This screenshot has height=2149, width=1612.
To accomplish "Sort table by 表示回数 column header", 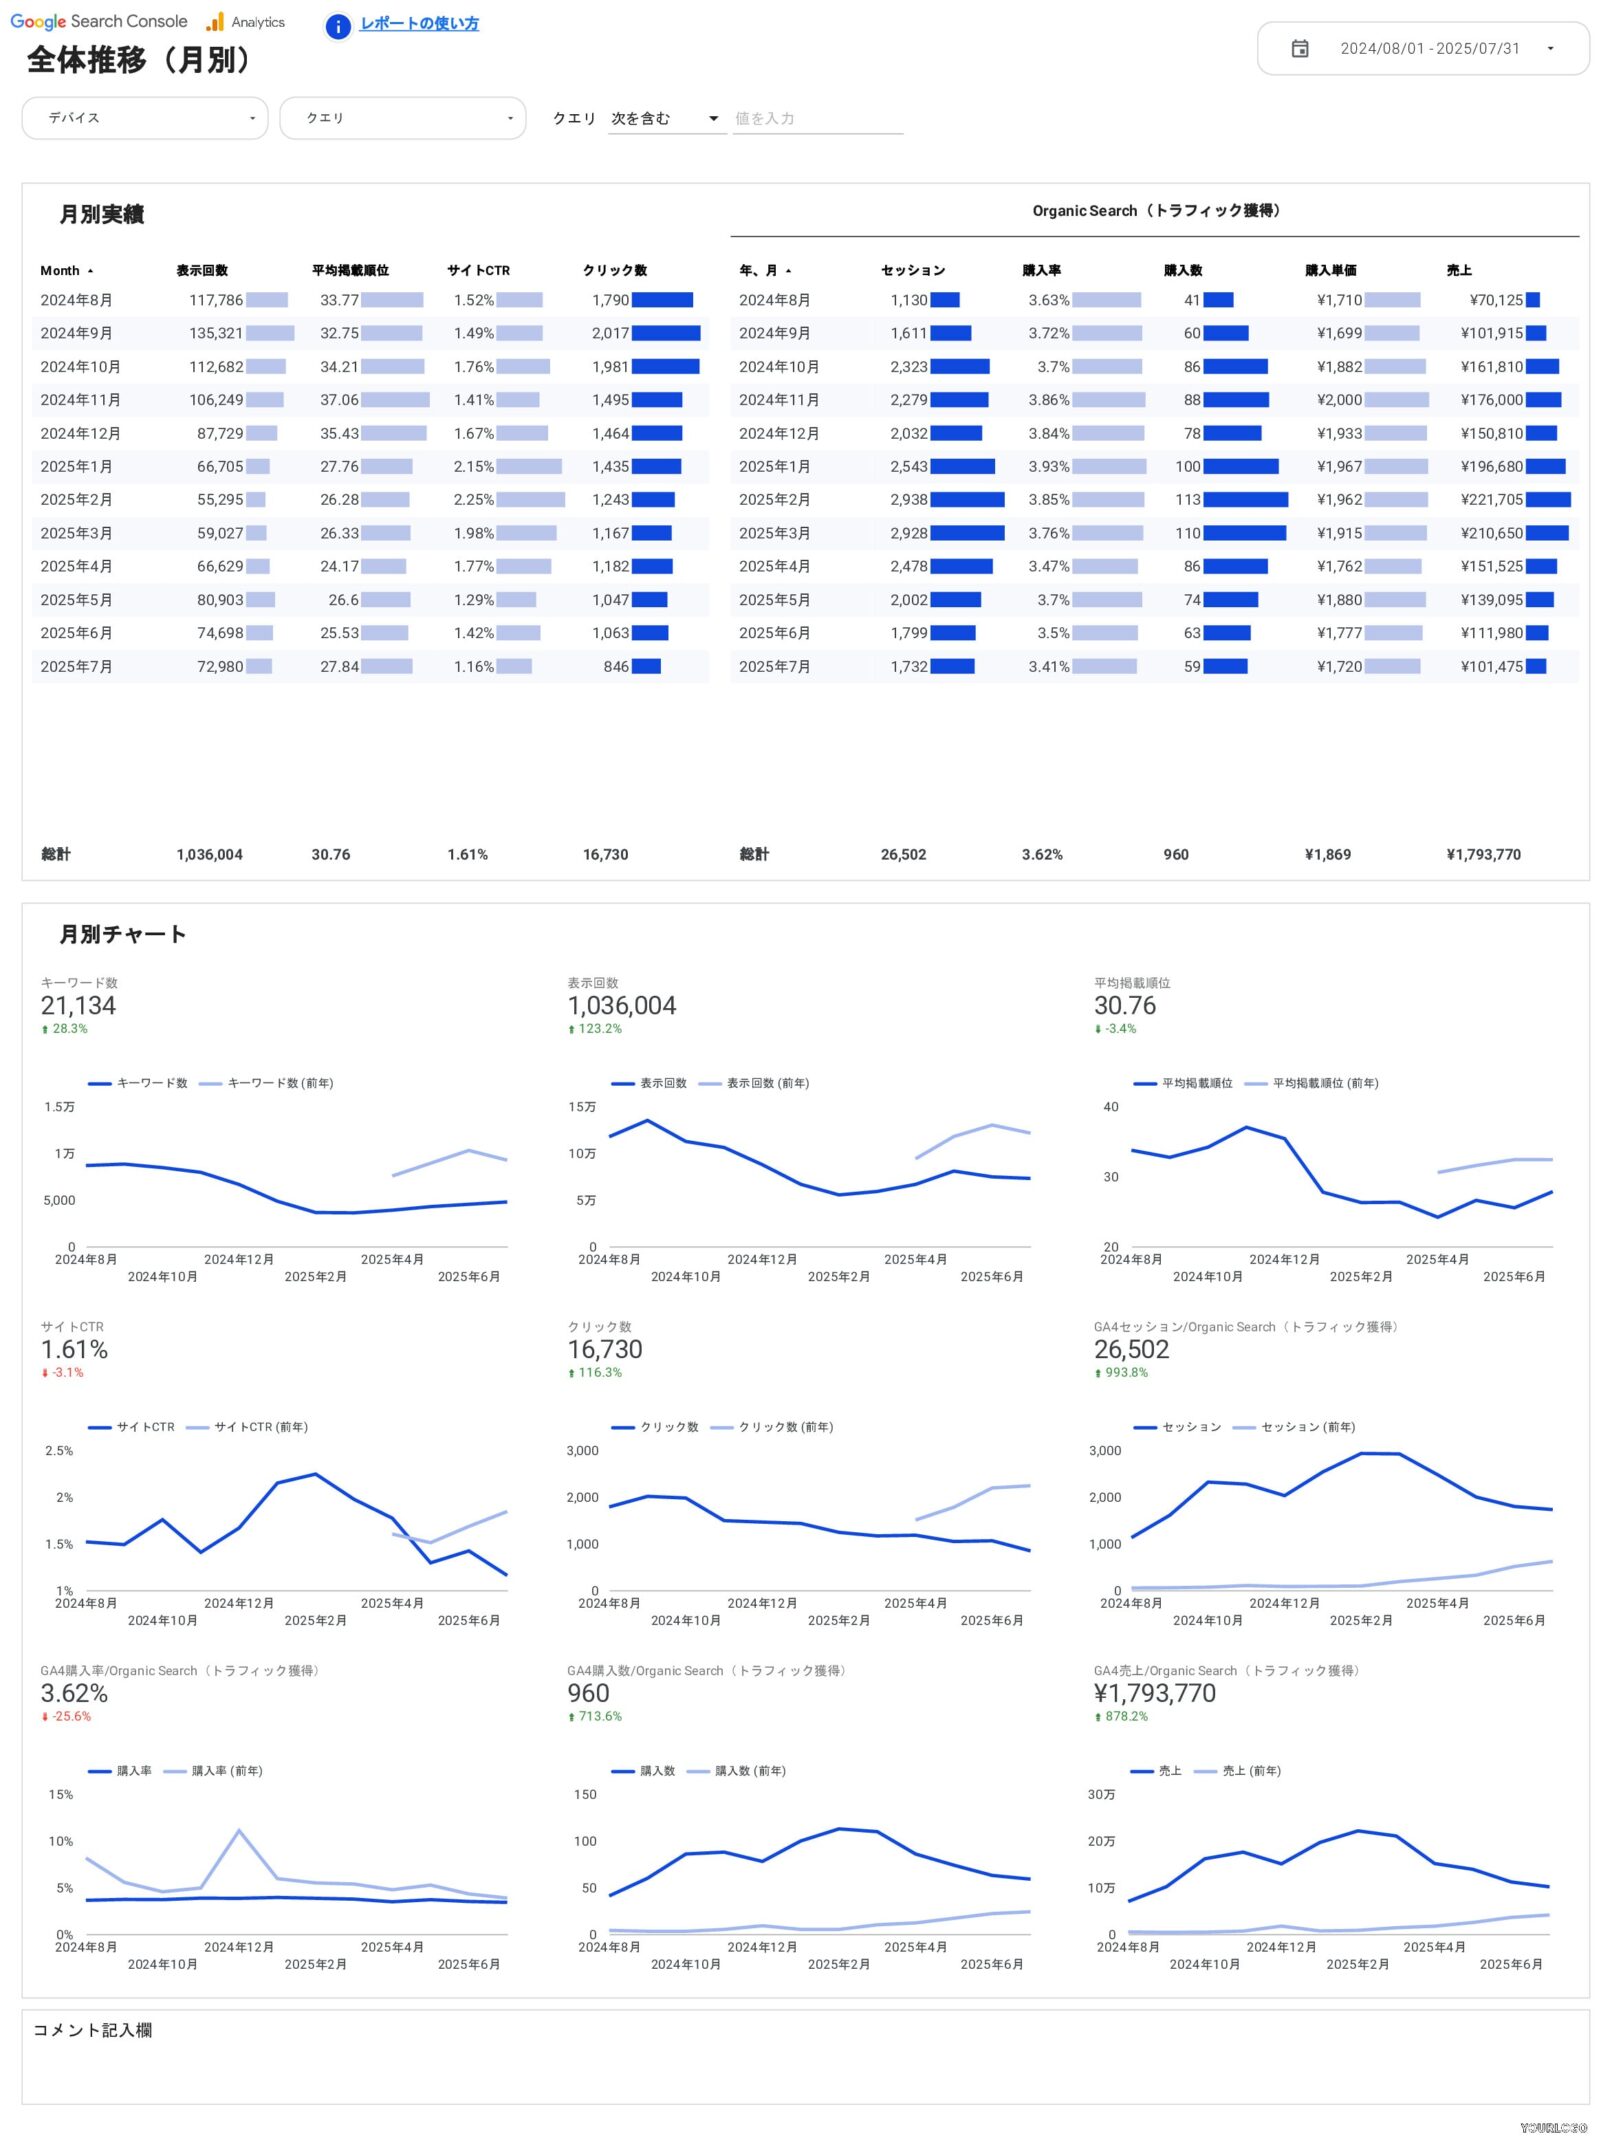I will coord(202,271).
